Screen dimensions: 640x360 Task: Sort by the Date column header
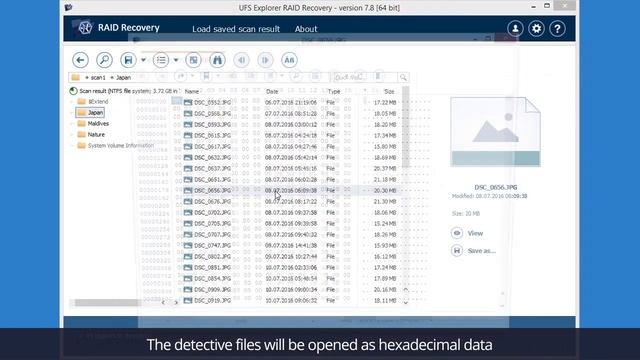pos(272,91)
